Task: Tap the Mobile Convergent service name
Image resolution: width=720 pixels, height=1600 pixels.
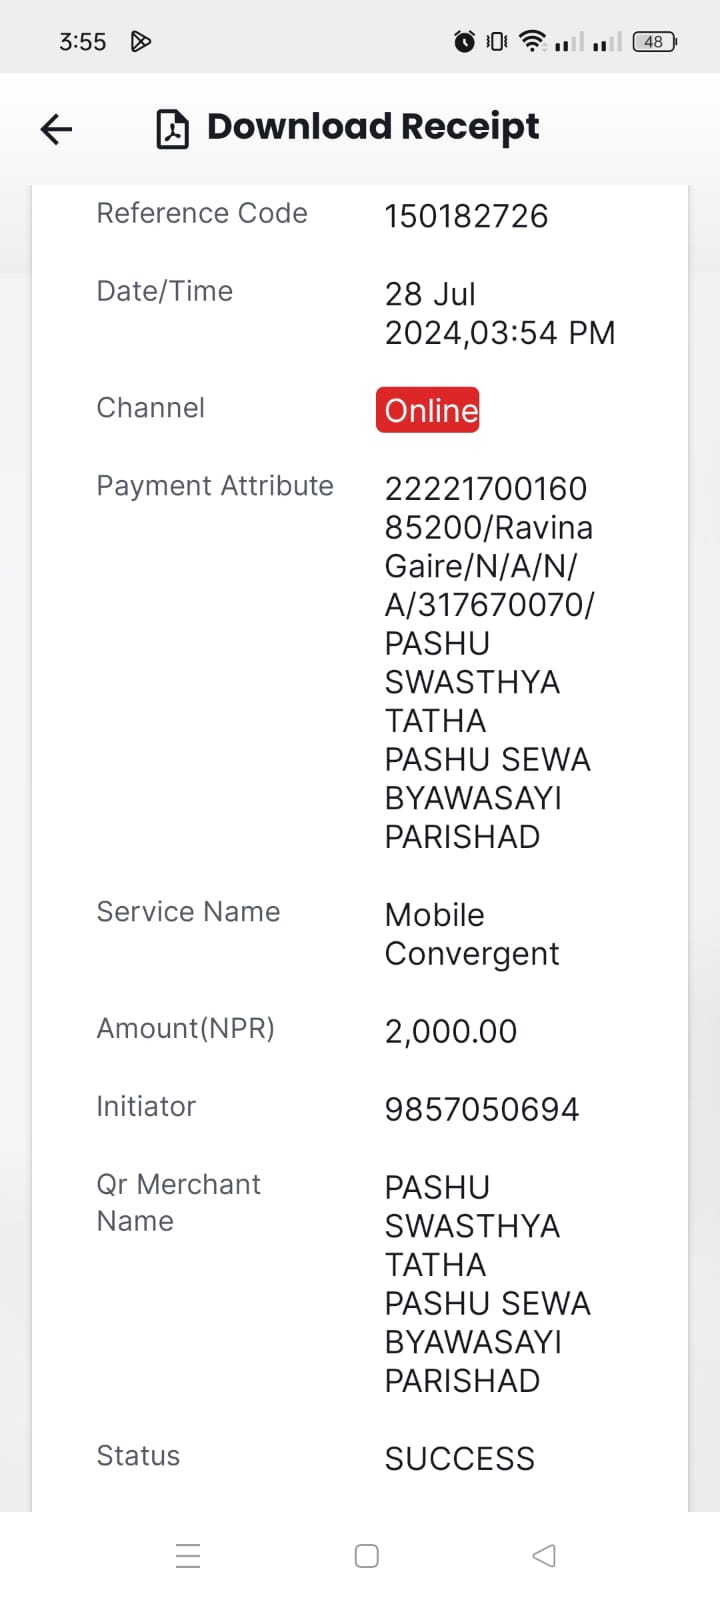Action: click(x=472, y=934)
